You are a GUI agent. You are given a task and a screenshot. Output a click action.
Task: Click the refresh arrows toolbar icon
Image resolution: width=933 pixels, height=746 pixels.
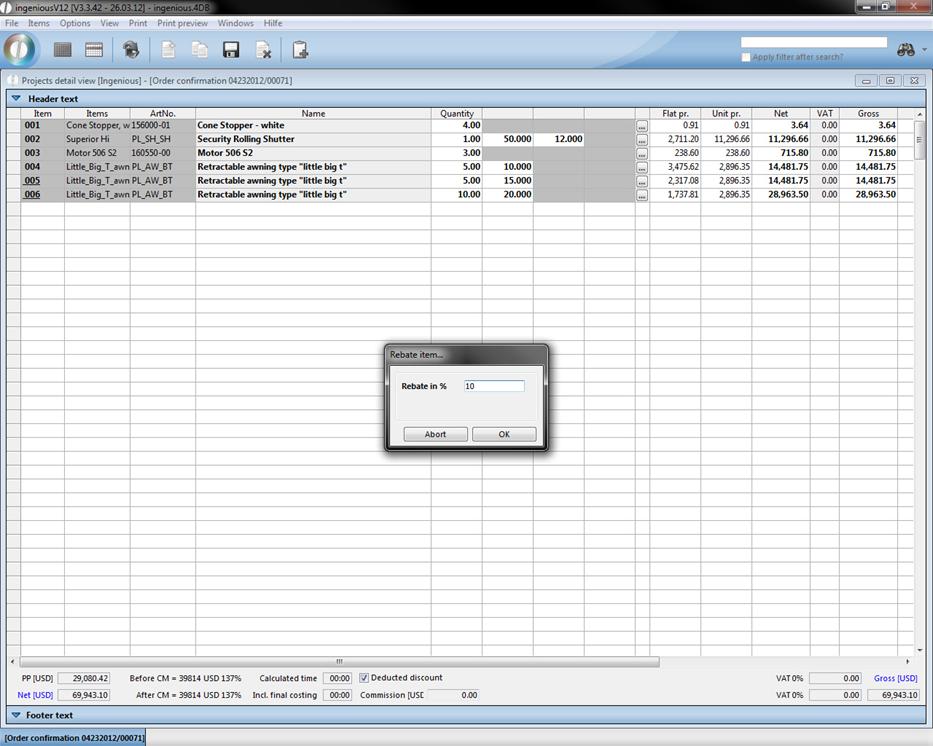[131, 50]
